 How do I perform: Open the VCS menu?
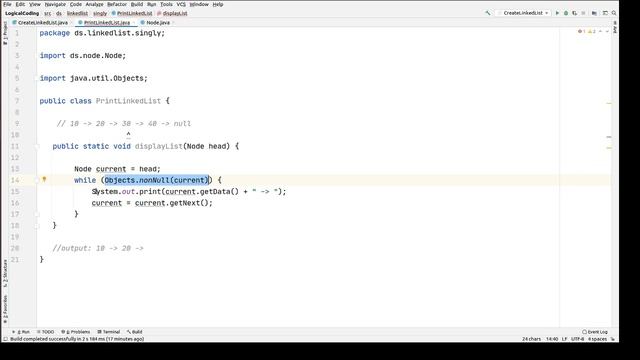tap(181, 4)
